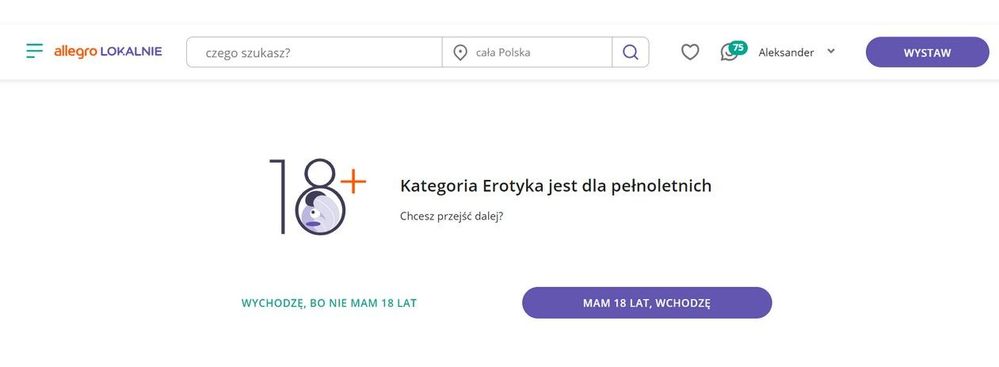
Task: Confirm with "MAM 18 LAT, WCHODZĘ" button
Action: point(647,303)
